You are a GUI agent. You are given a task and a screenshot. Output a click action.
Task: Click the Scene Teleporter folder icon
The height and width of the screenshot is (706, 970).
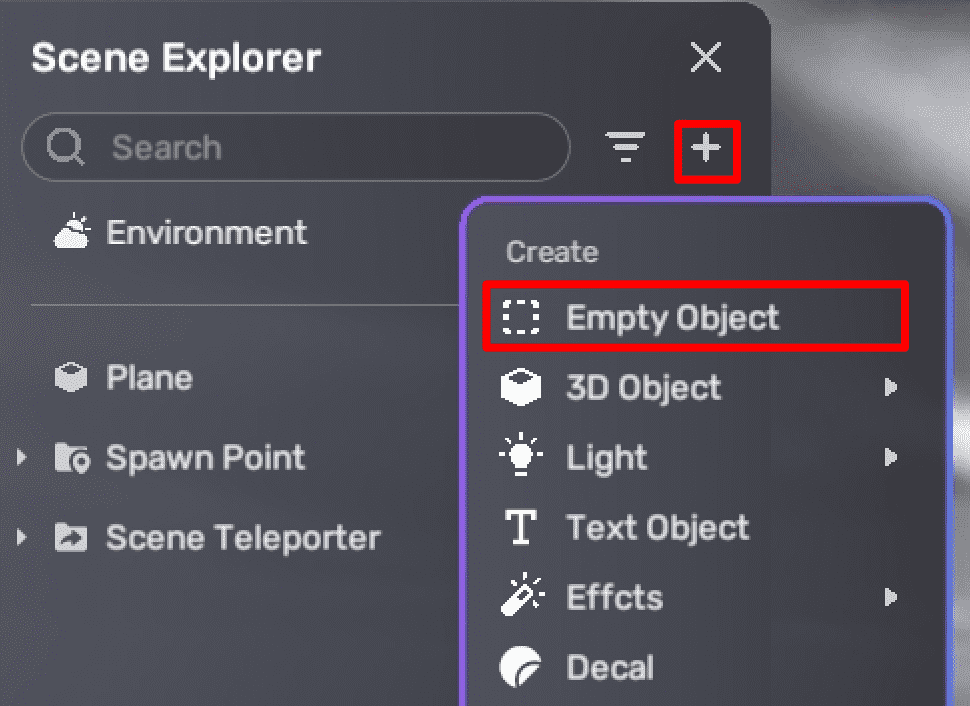71,538
